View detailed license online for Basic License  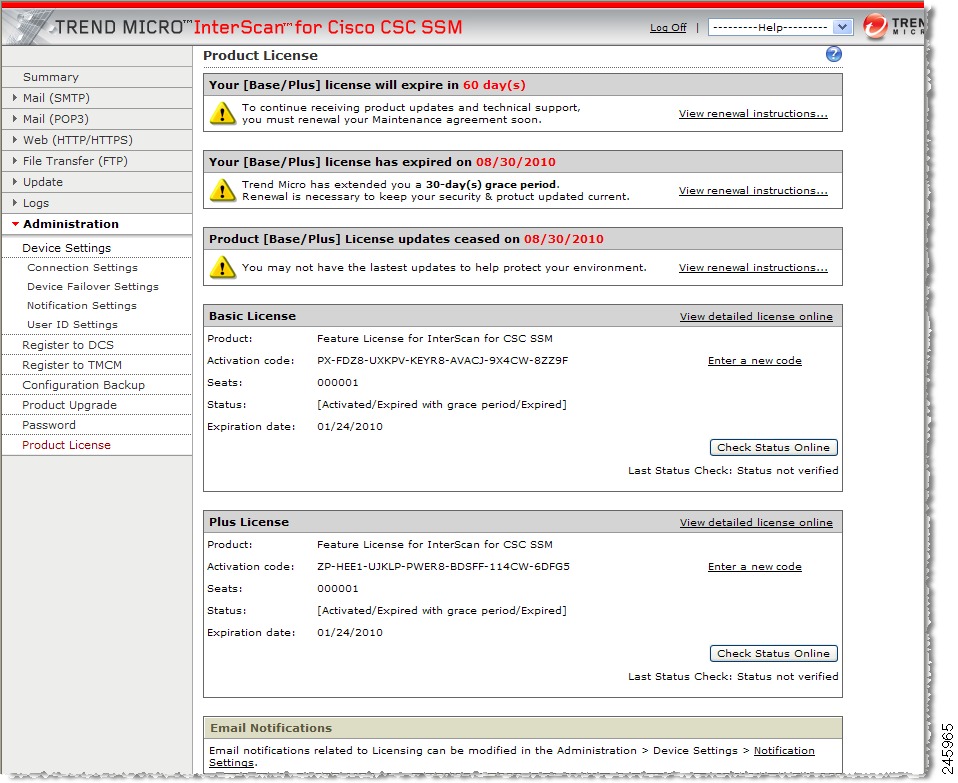point(756,316)
